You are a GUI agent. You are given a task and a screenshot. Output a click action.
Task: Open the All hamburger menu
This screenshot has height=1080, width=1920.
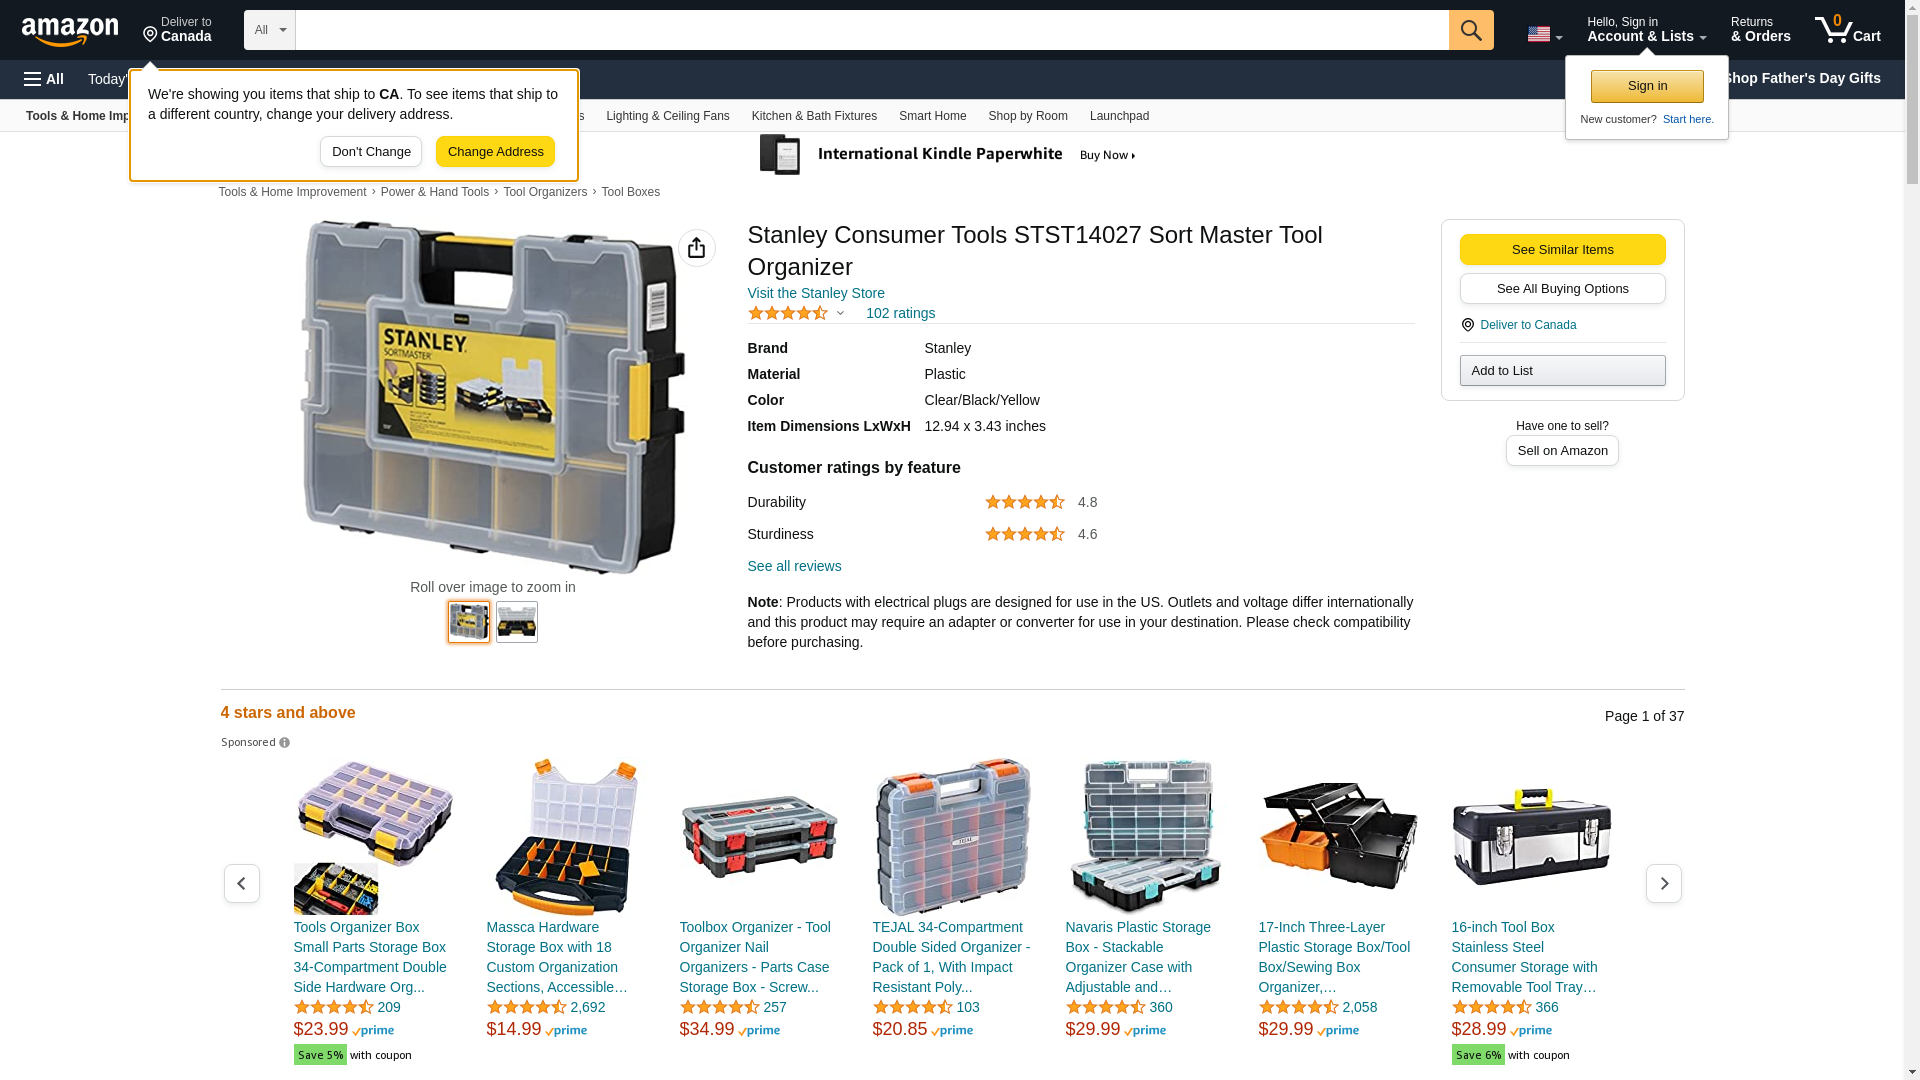(x=44, y=79)
